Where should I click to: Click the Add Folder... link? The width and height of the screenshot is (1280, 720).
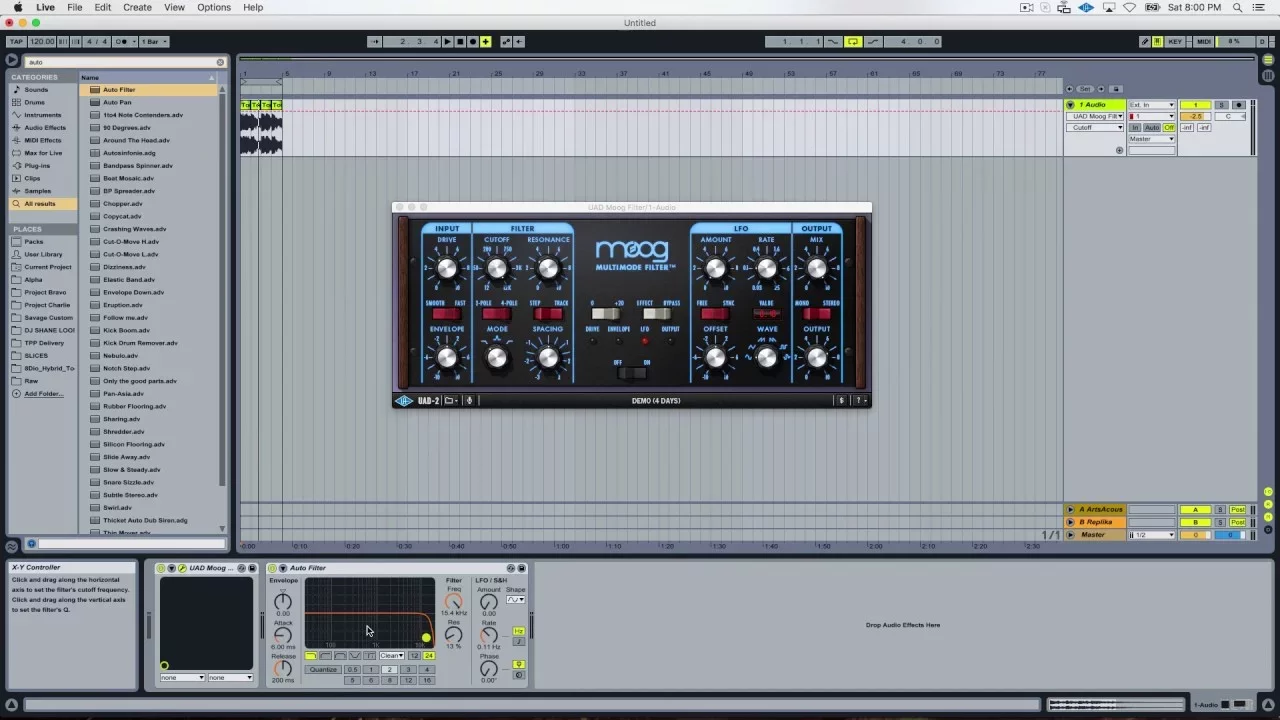43,394
